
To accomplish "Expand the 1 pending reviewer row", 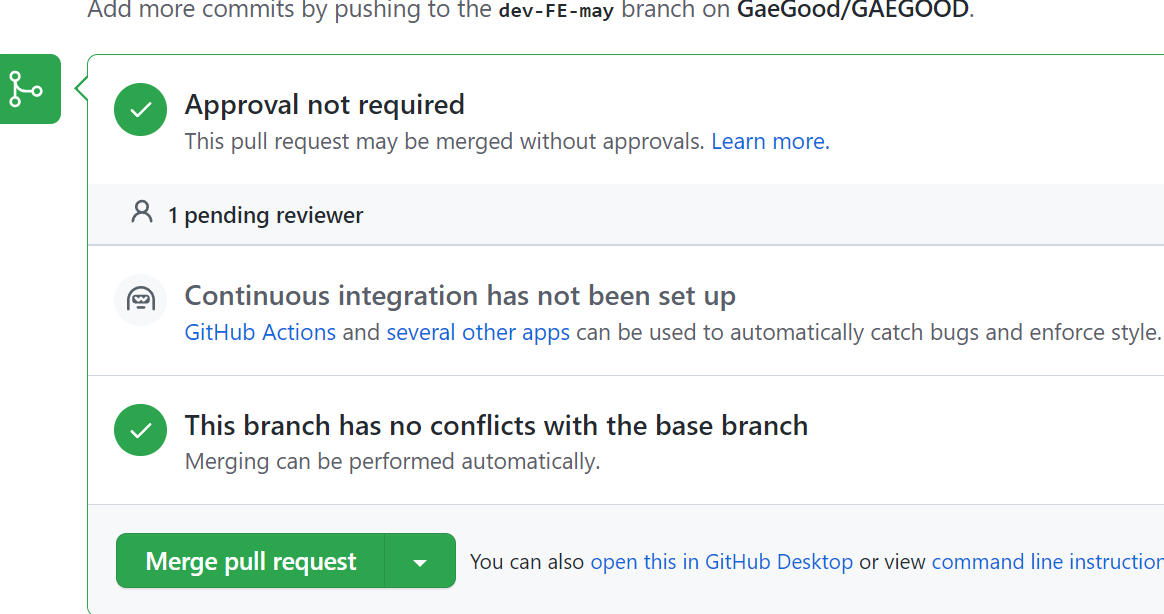I will [x=626, y=215].
